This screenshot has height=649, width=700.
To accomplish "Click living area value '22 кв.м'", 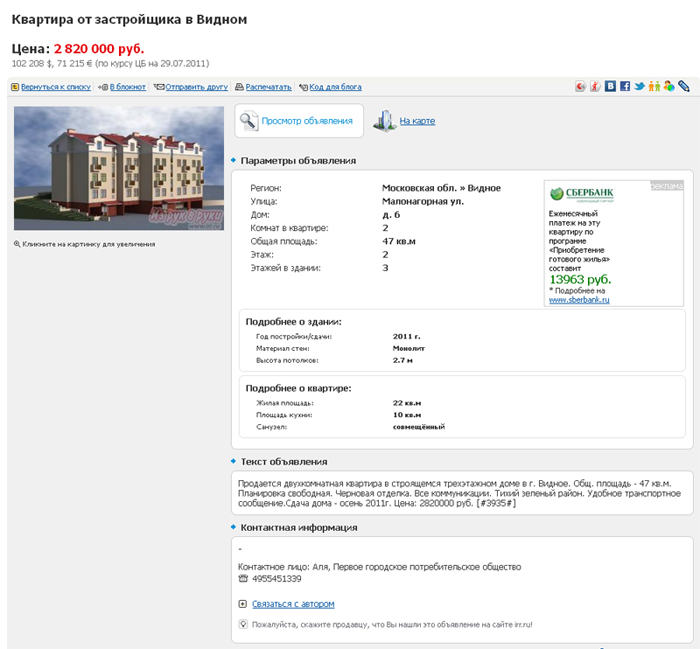I will (x=407, y=403).
